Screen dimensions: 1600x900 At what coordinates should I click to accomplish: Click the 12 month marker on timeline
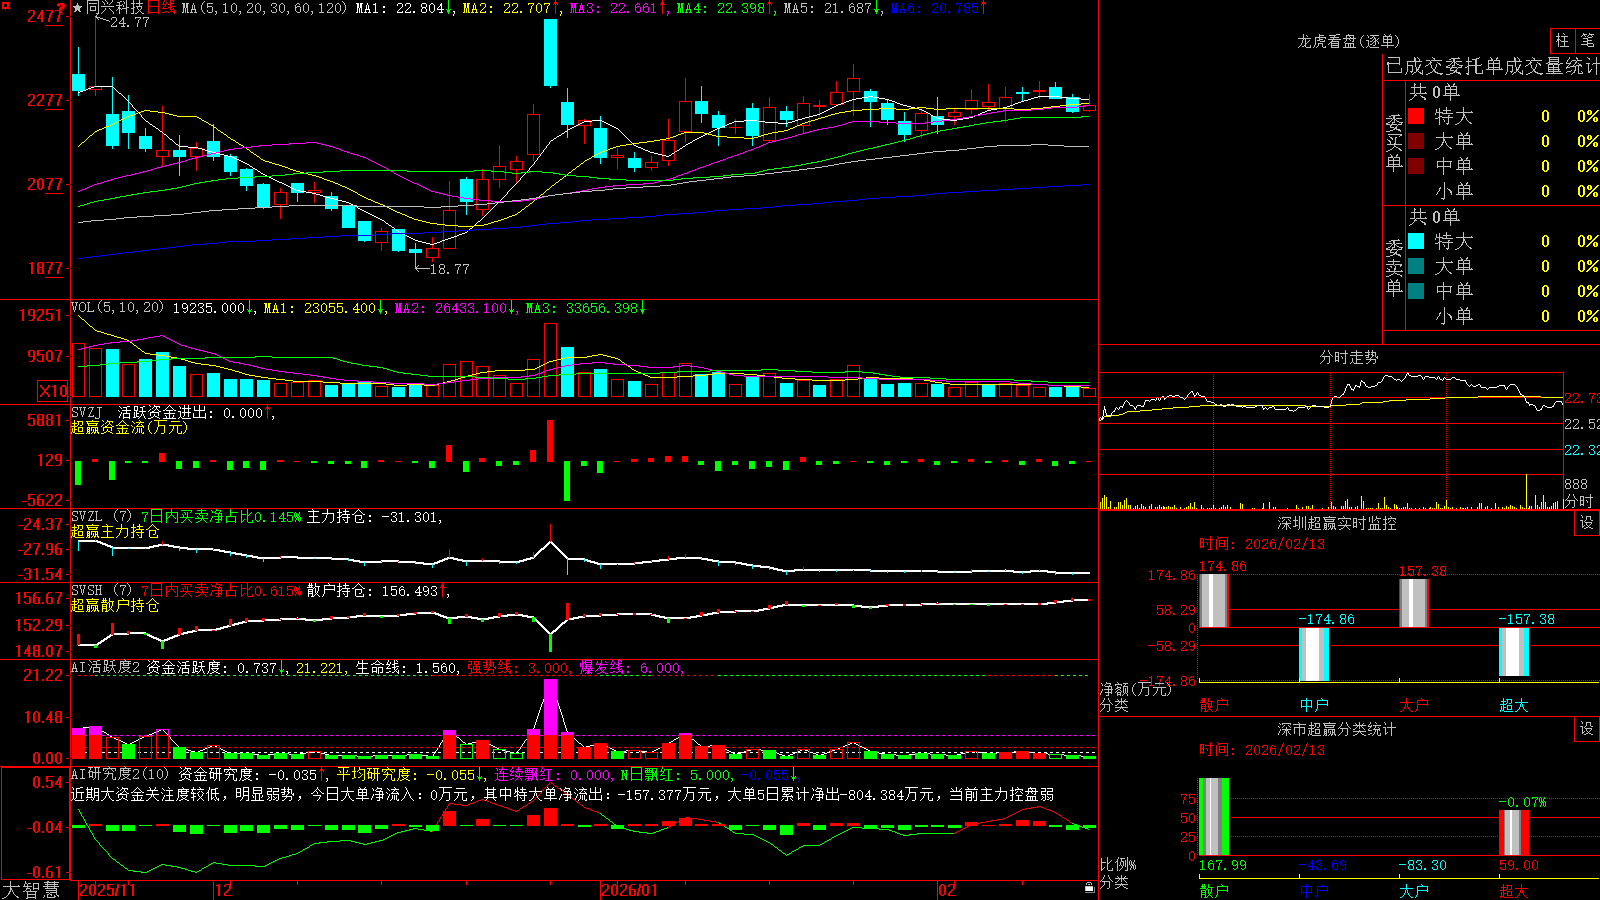pos(224,890)
